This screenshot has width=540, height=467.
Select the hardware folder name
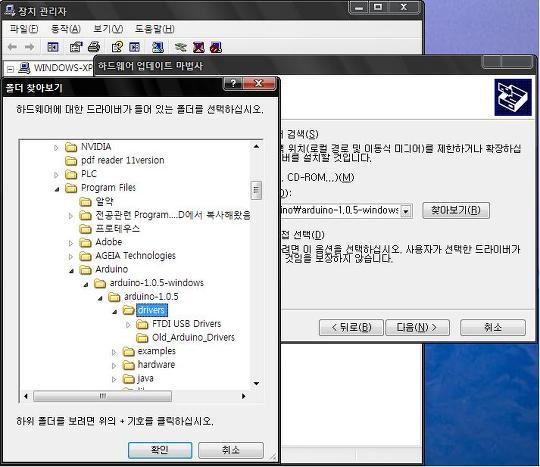[156, 365]
